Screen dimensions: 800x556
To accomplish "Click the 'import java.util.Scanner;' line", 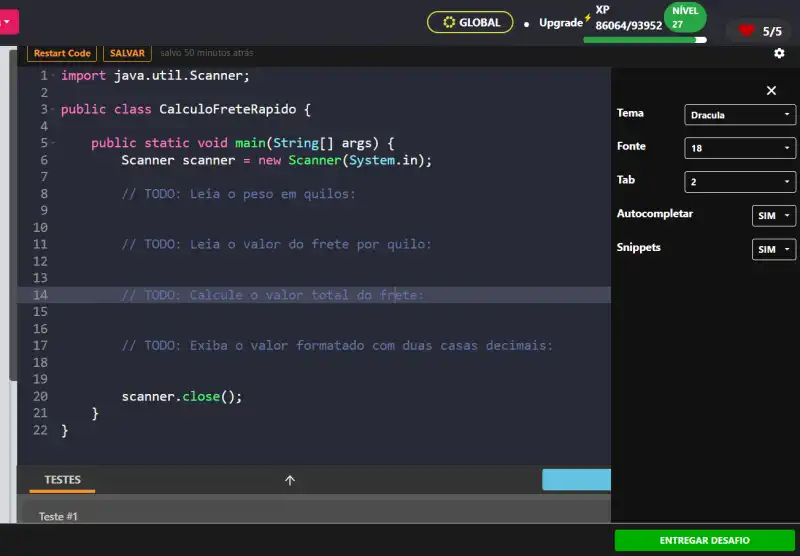I will 155,75.
